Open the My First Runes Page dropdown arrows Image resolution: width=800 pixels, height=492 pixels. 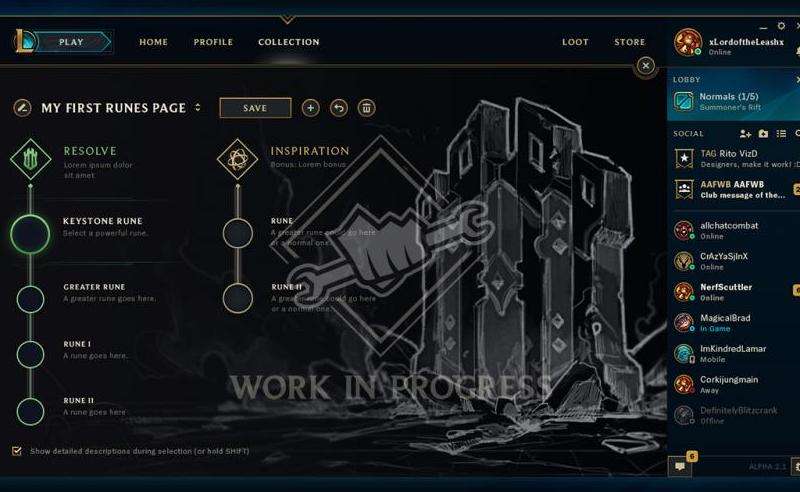click(x=198, y=108)
